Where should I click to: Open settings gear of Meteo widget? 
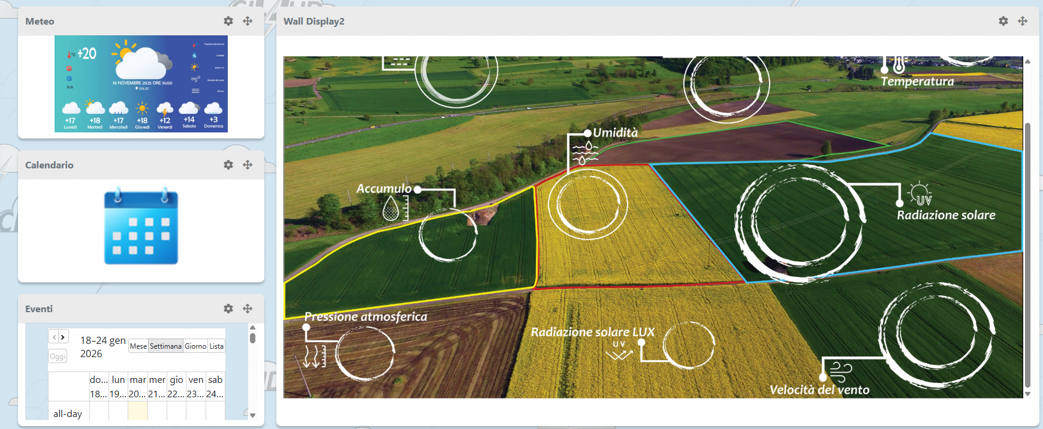click(x=228, y=21)
